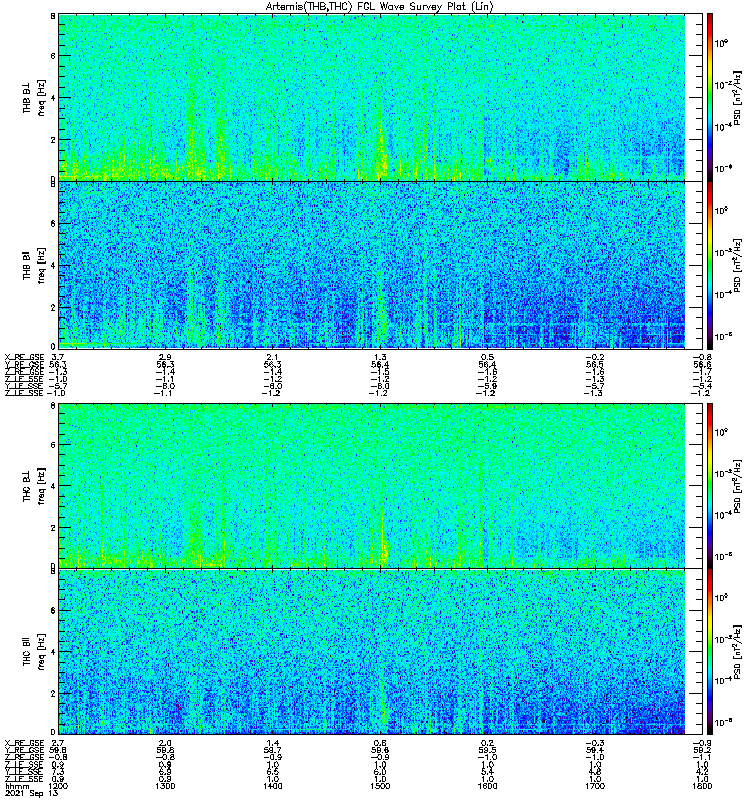750x800 pixels.
Task: Click the color bar beside the THB B⊥ panel
Action: coord(710,97)
